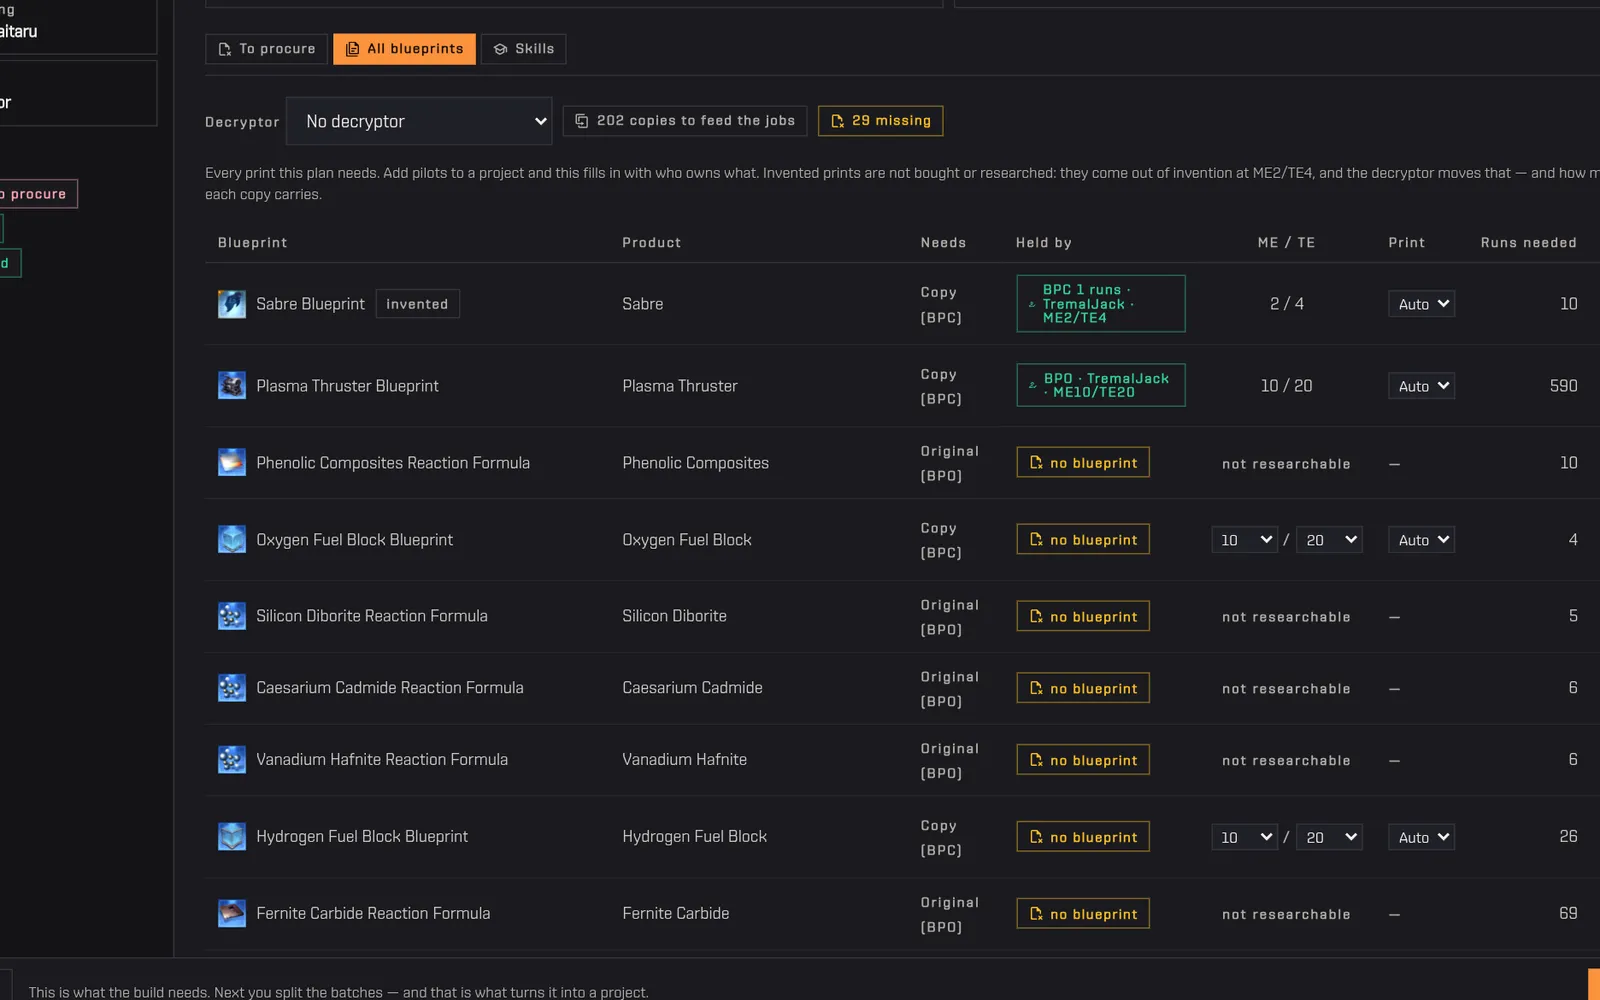Click the Fernite Carbide Reaction Formula icon
1600x1000 pixels.
[232, 914]
